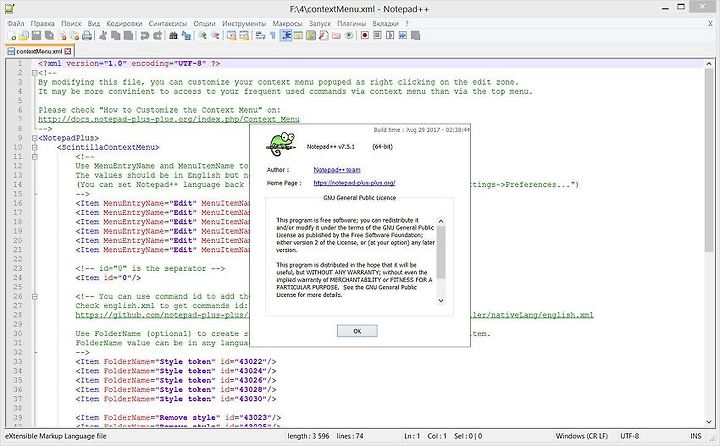Save the recorded macro icon
Screen dimensions: 720x446
point(416,35)
